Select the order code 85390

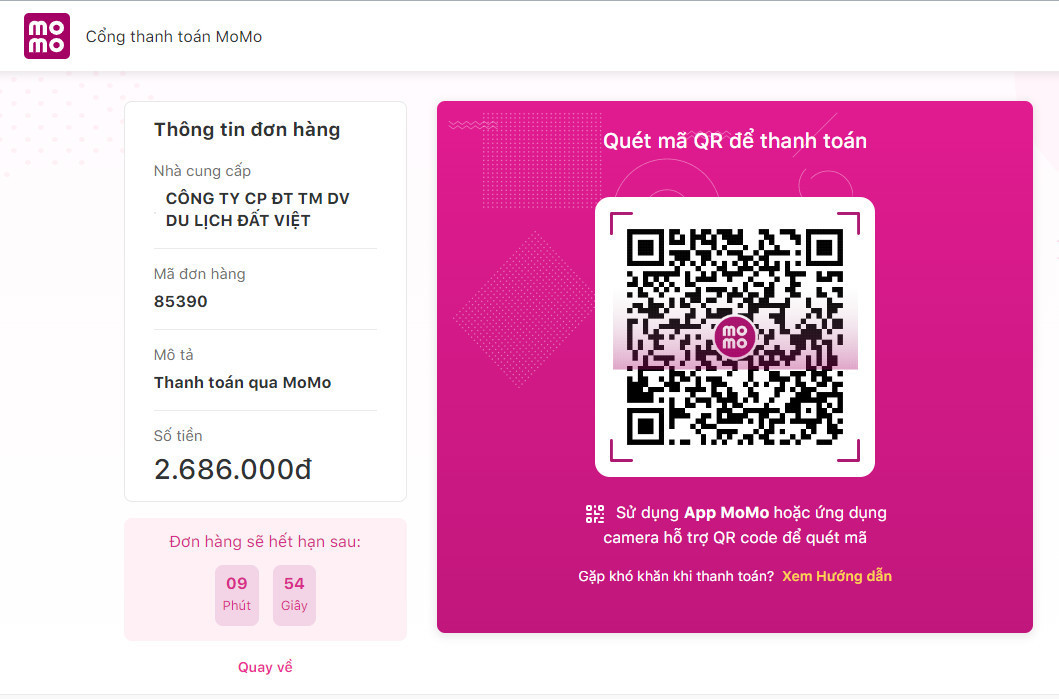click(180, 301)
